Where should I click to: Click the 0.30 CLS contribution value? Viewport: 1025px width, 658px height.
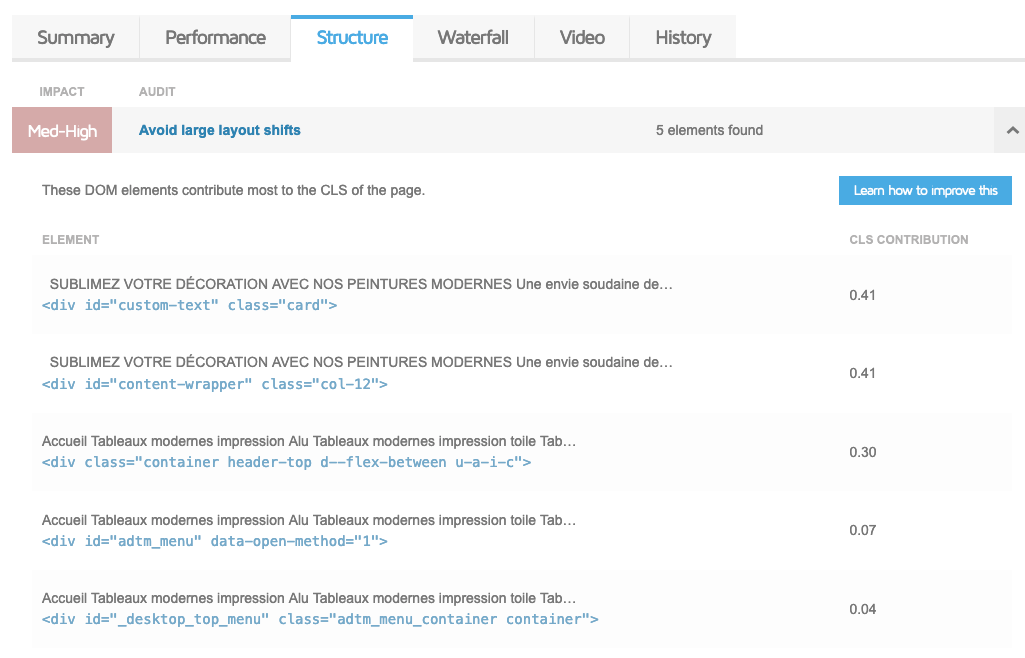[x=862, y=452]
